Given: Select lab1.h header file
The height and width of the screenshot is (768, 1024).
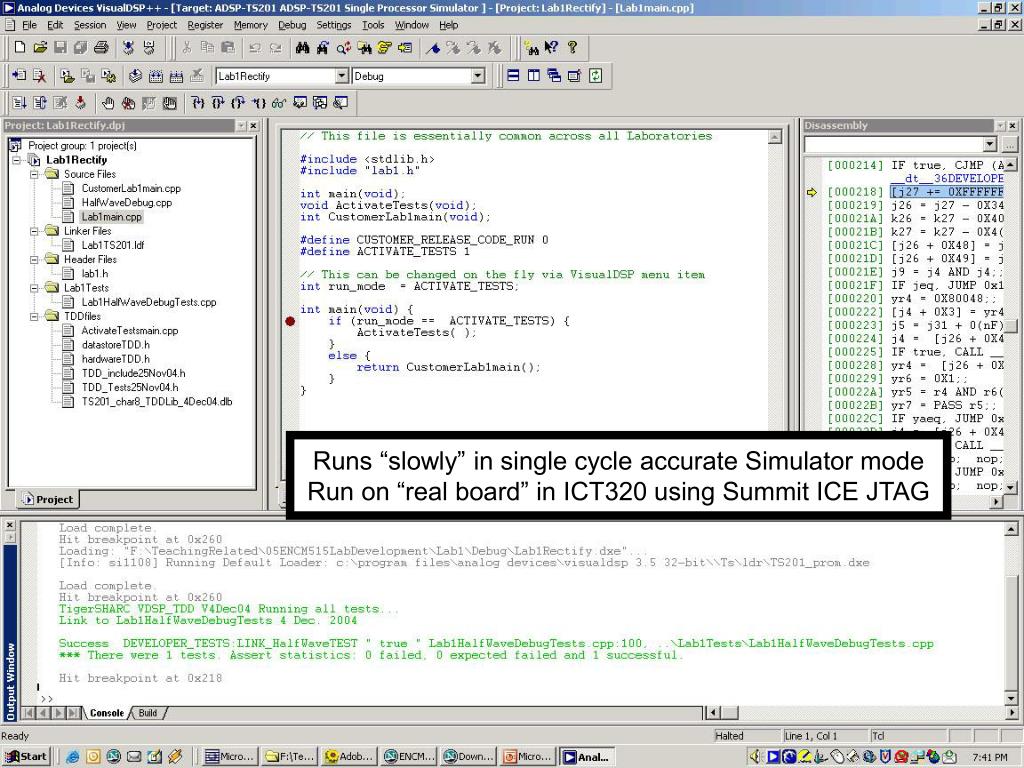Looking at the screenshot, I should (x=95, y=274).
